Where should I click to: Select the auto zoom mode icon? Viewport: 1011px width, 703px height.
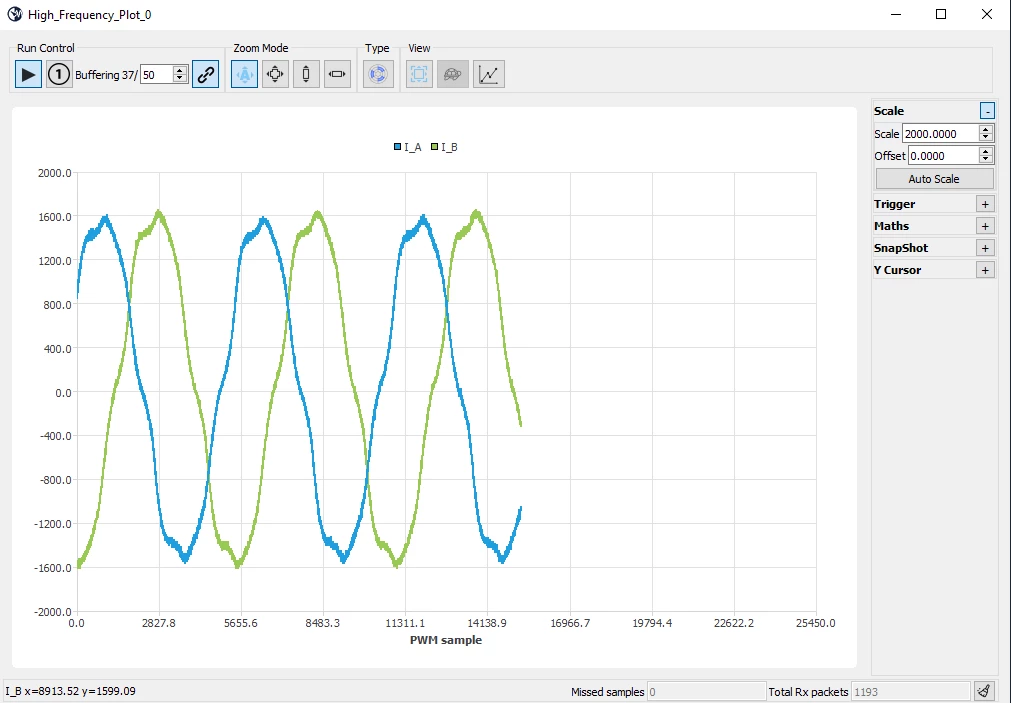(x=244, y=74)
